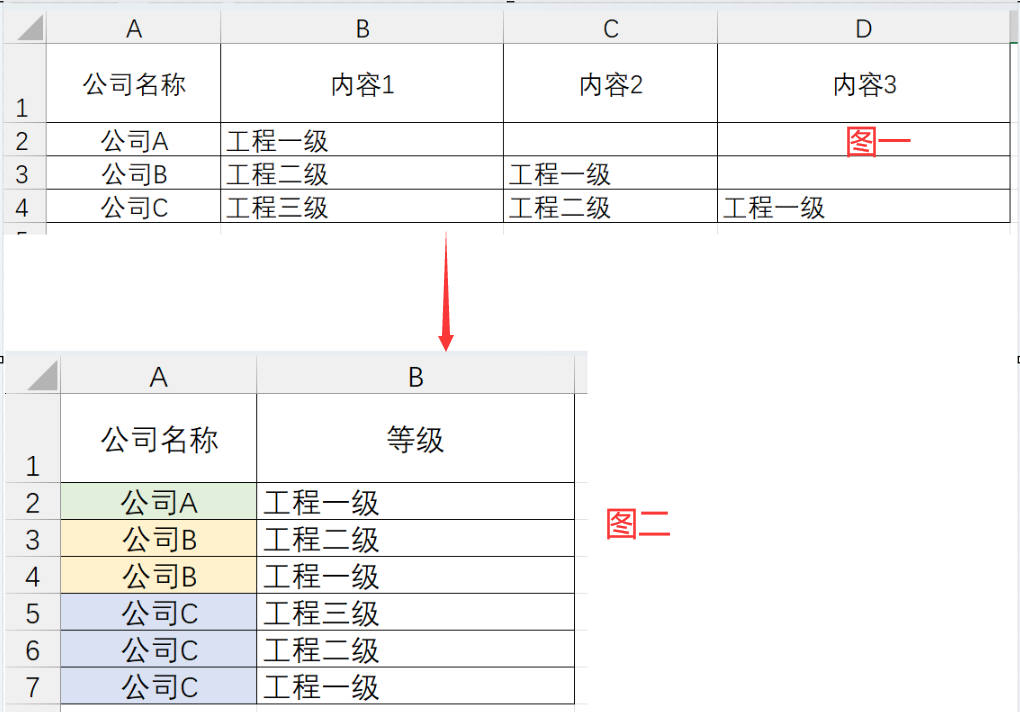Select row 5 header in bottom table
1020x712 pixels.
[x=32, y=613]
